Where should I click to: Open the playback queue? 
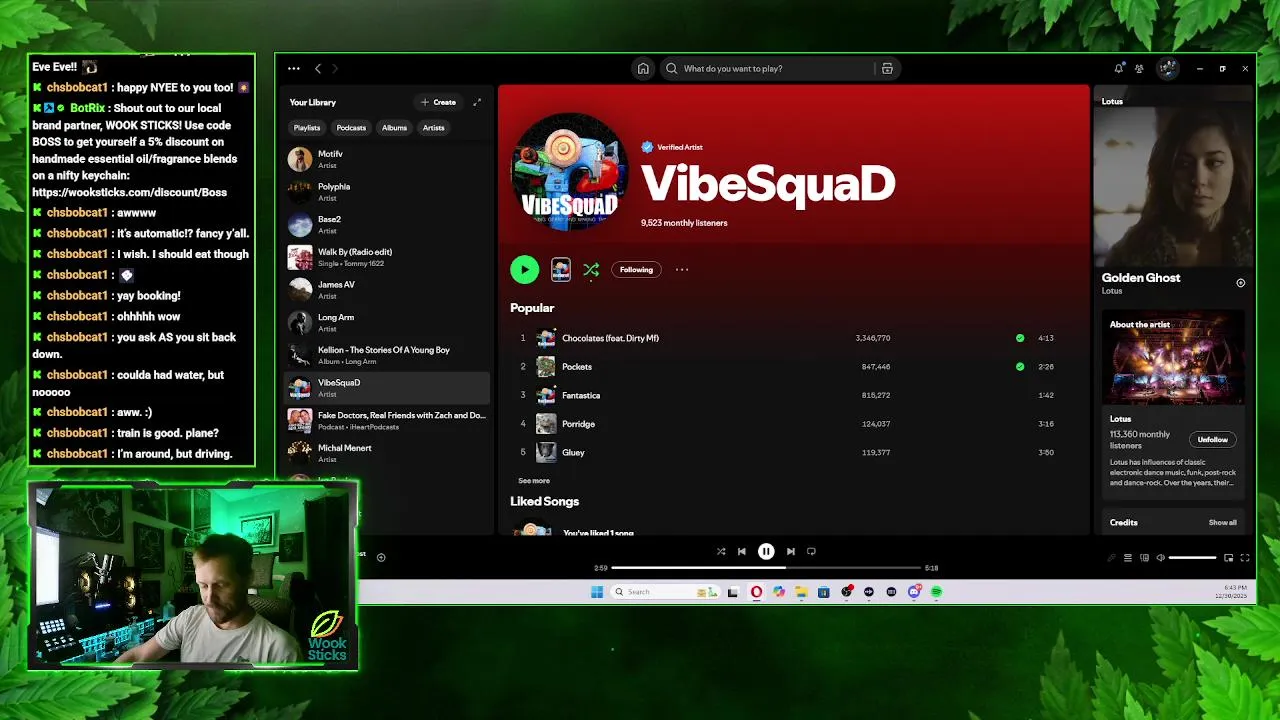coord(1128,558)
